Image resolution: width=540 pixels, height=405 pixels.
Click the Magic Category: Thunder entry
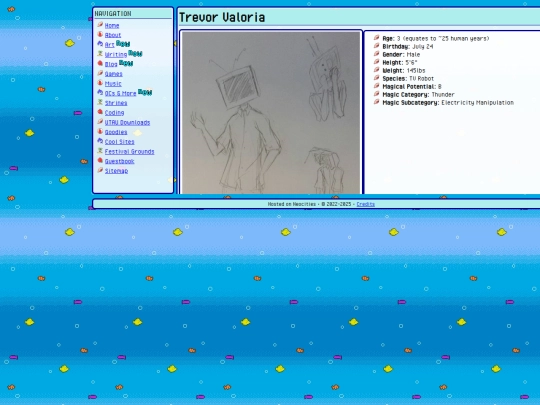pos(418,95)
